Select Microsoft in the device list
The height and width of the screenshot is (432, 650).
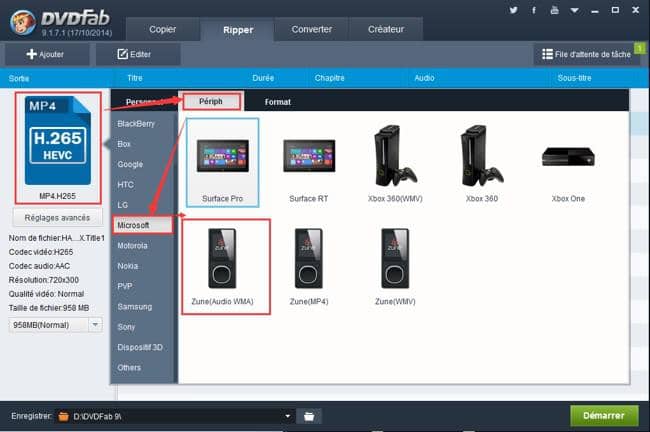143,225
